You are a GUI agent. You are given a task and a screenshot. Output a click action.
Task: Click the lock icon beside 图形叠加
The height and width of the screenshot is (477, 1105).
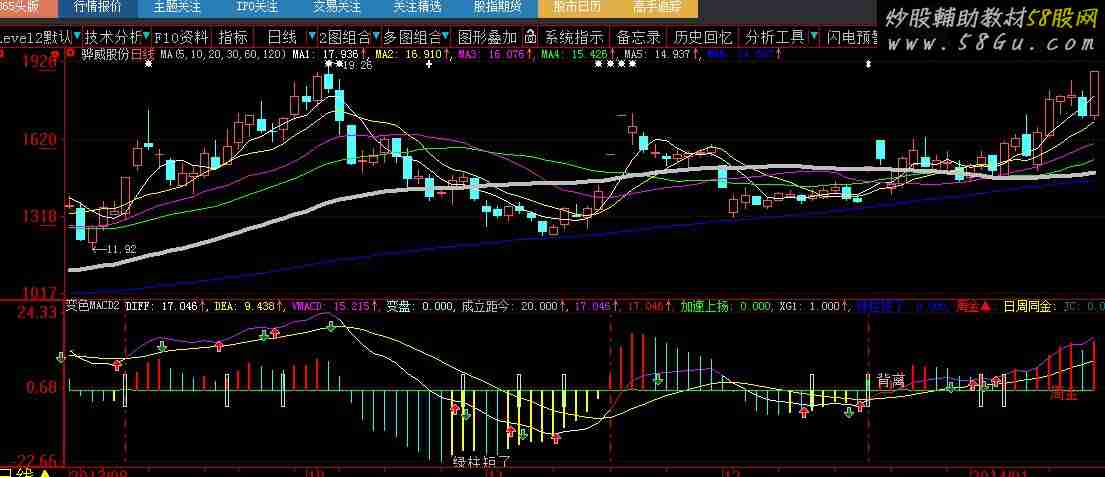click(x=531, y=37)
